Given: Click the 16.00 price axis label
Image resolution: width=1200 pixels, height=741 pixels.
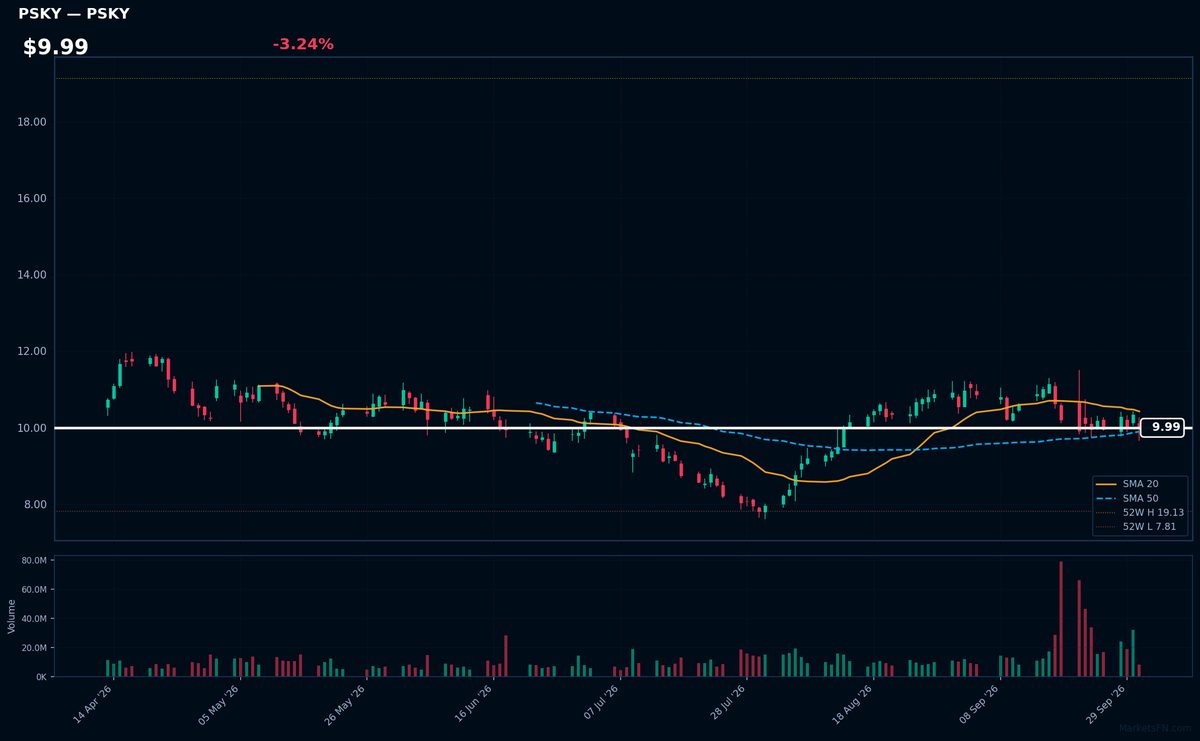Looking at the screenshot, I should tap(32, 198).
